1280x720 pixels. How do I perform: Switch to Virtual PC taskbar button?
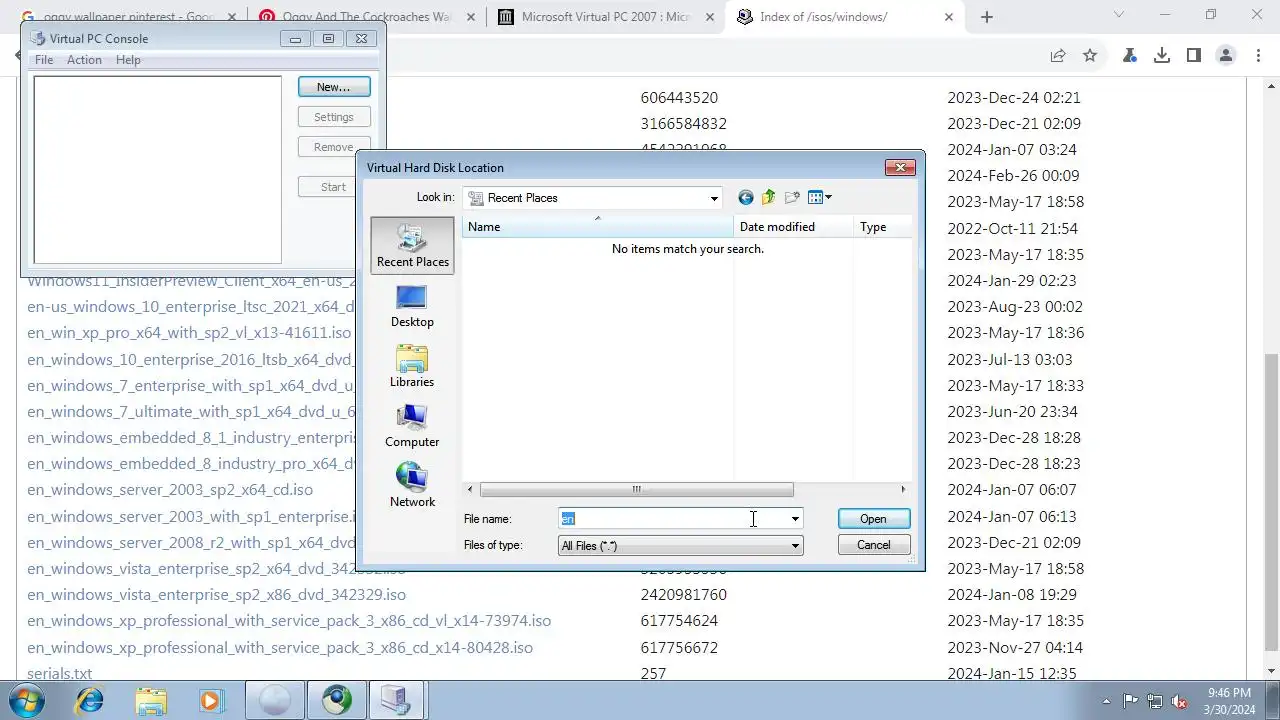click(396, 700)
